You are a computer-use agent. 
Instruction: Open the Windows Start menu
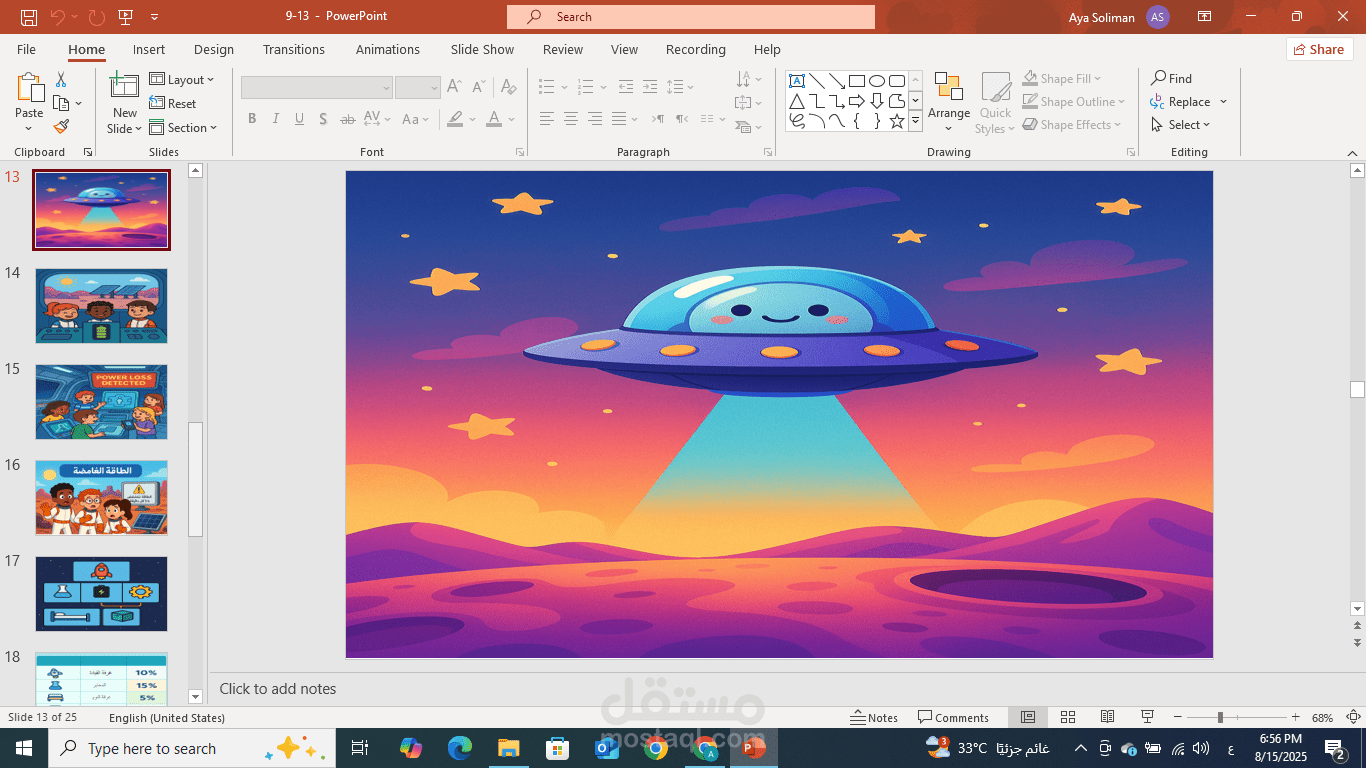tap(24, 748)
